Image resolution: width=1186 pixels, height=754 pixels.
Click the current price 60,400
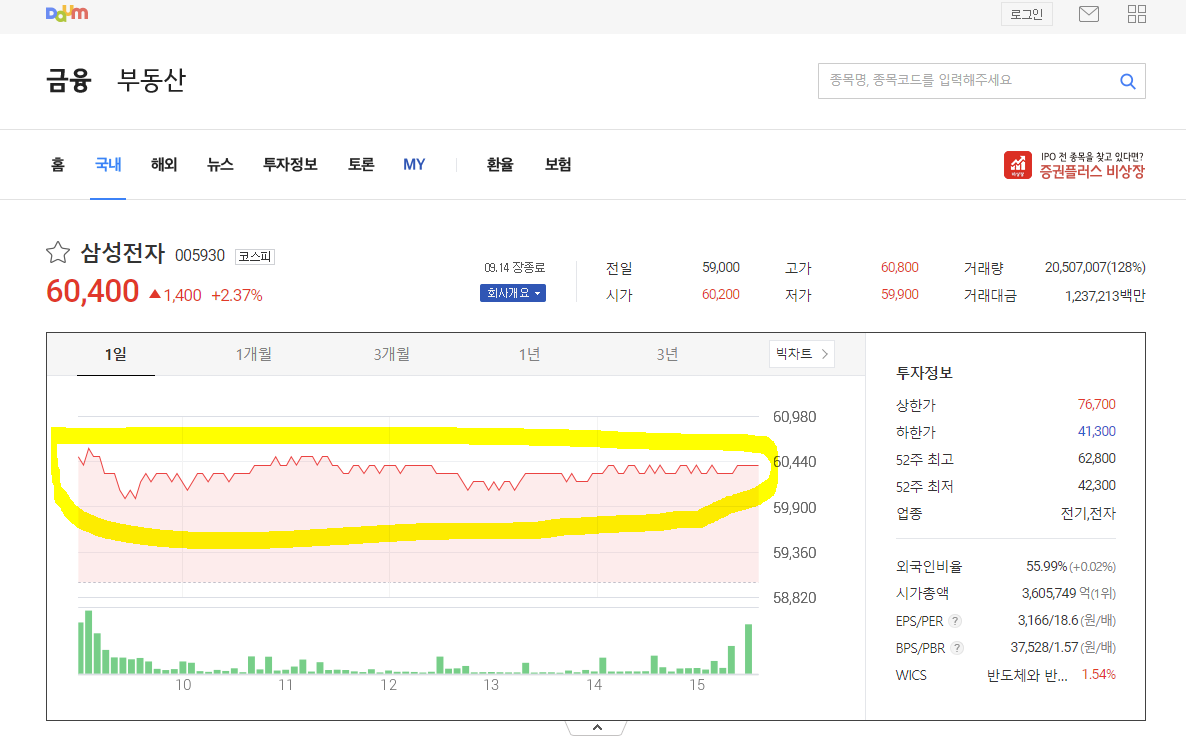pos(92,291)
